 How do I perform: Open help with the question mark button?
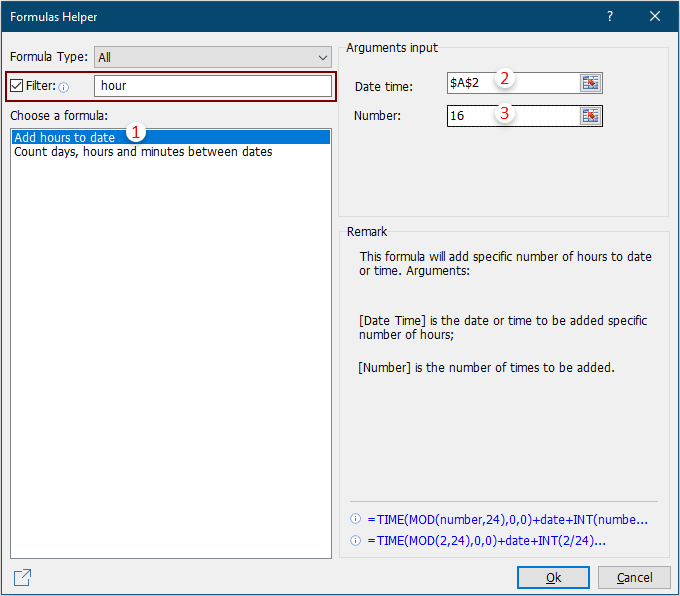click(610, 16)
